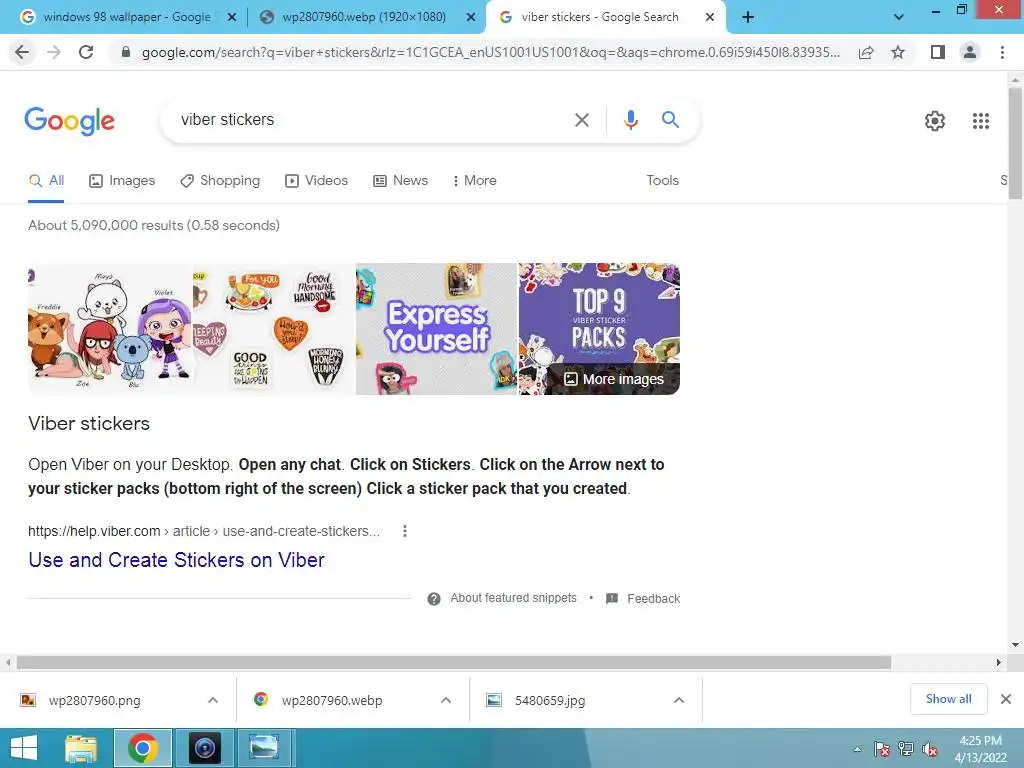Image resolution: width=1024 pixels, height=768 pixels.
Task: Select the All results tab
Action: [46, 181]
